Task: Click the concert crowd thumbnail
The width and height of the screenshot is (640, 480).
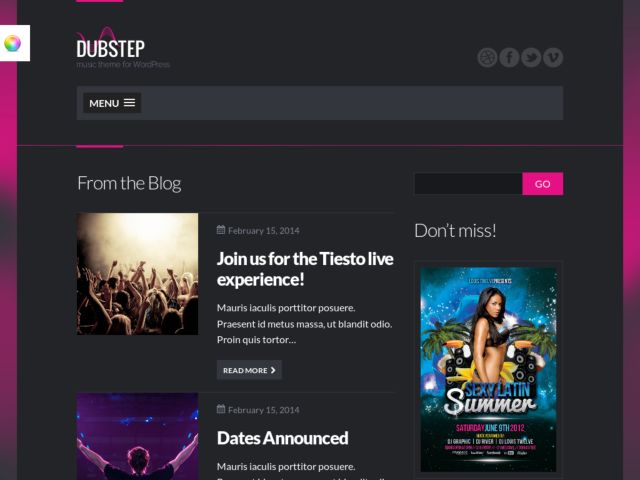Action: (138, 274)
